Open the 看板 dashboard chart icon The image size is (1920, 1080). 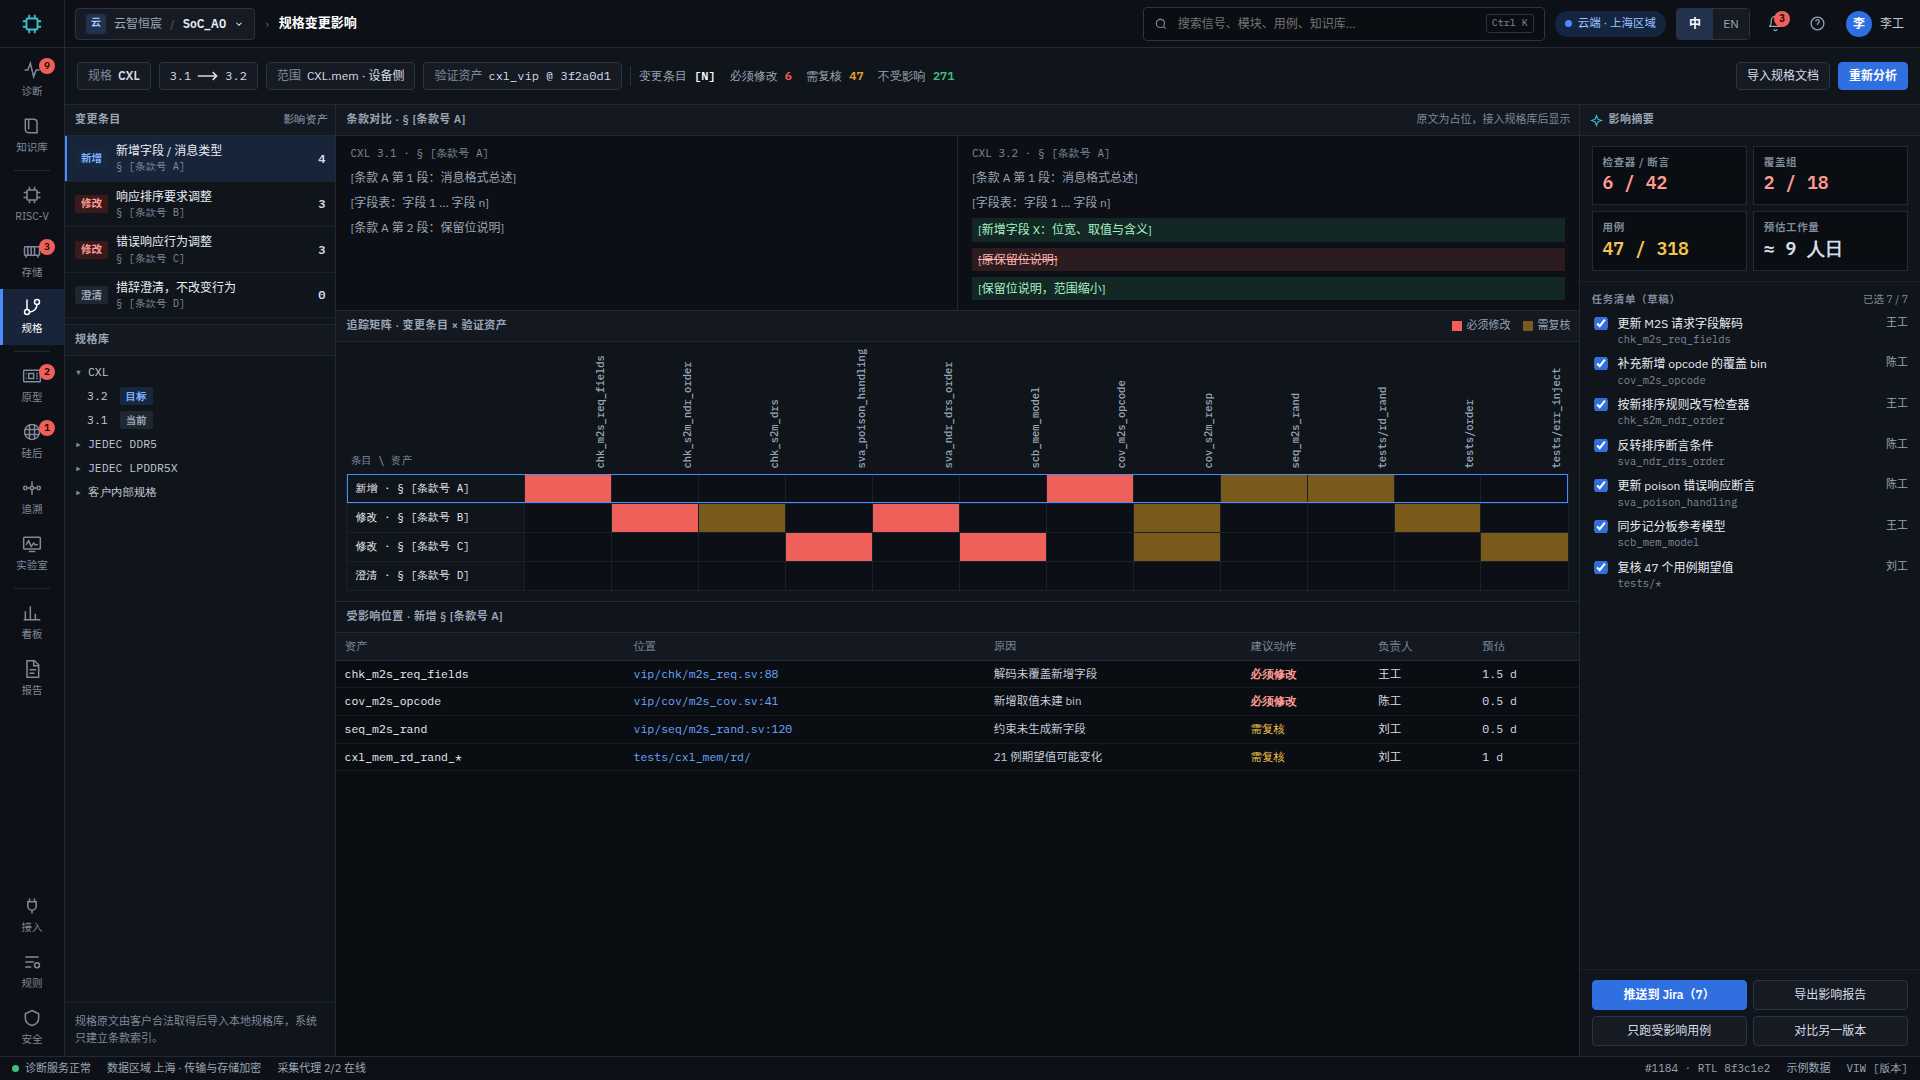32,621
